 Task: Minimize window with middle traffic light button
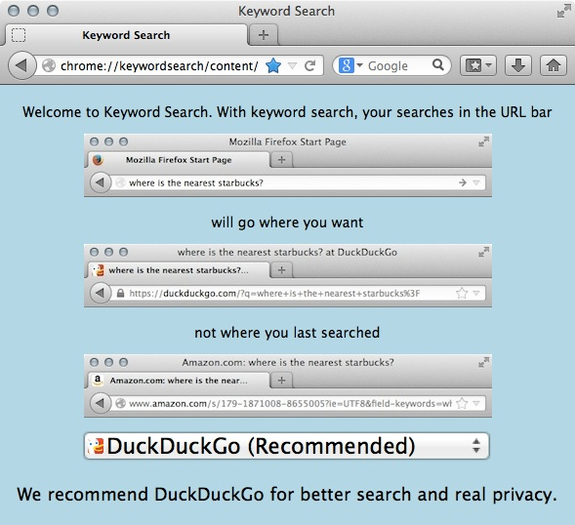click(x=33, y=11)
